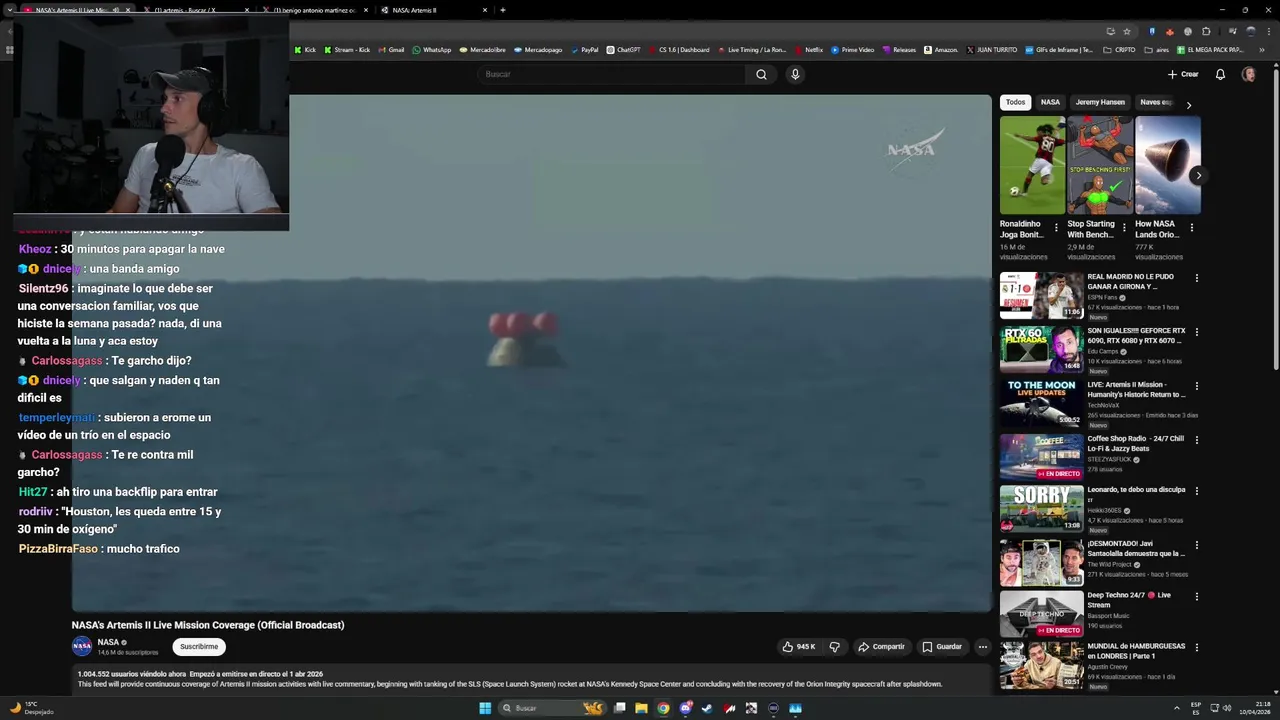Click the YouTube Buscar search field

tap(612, 74)
